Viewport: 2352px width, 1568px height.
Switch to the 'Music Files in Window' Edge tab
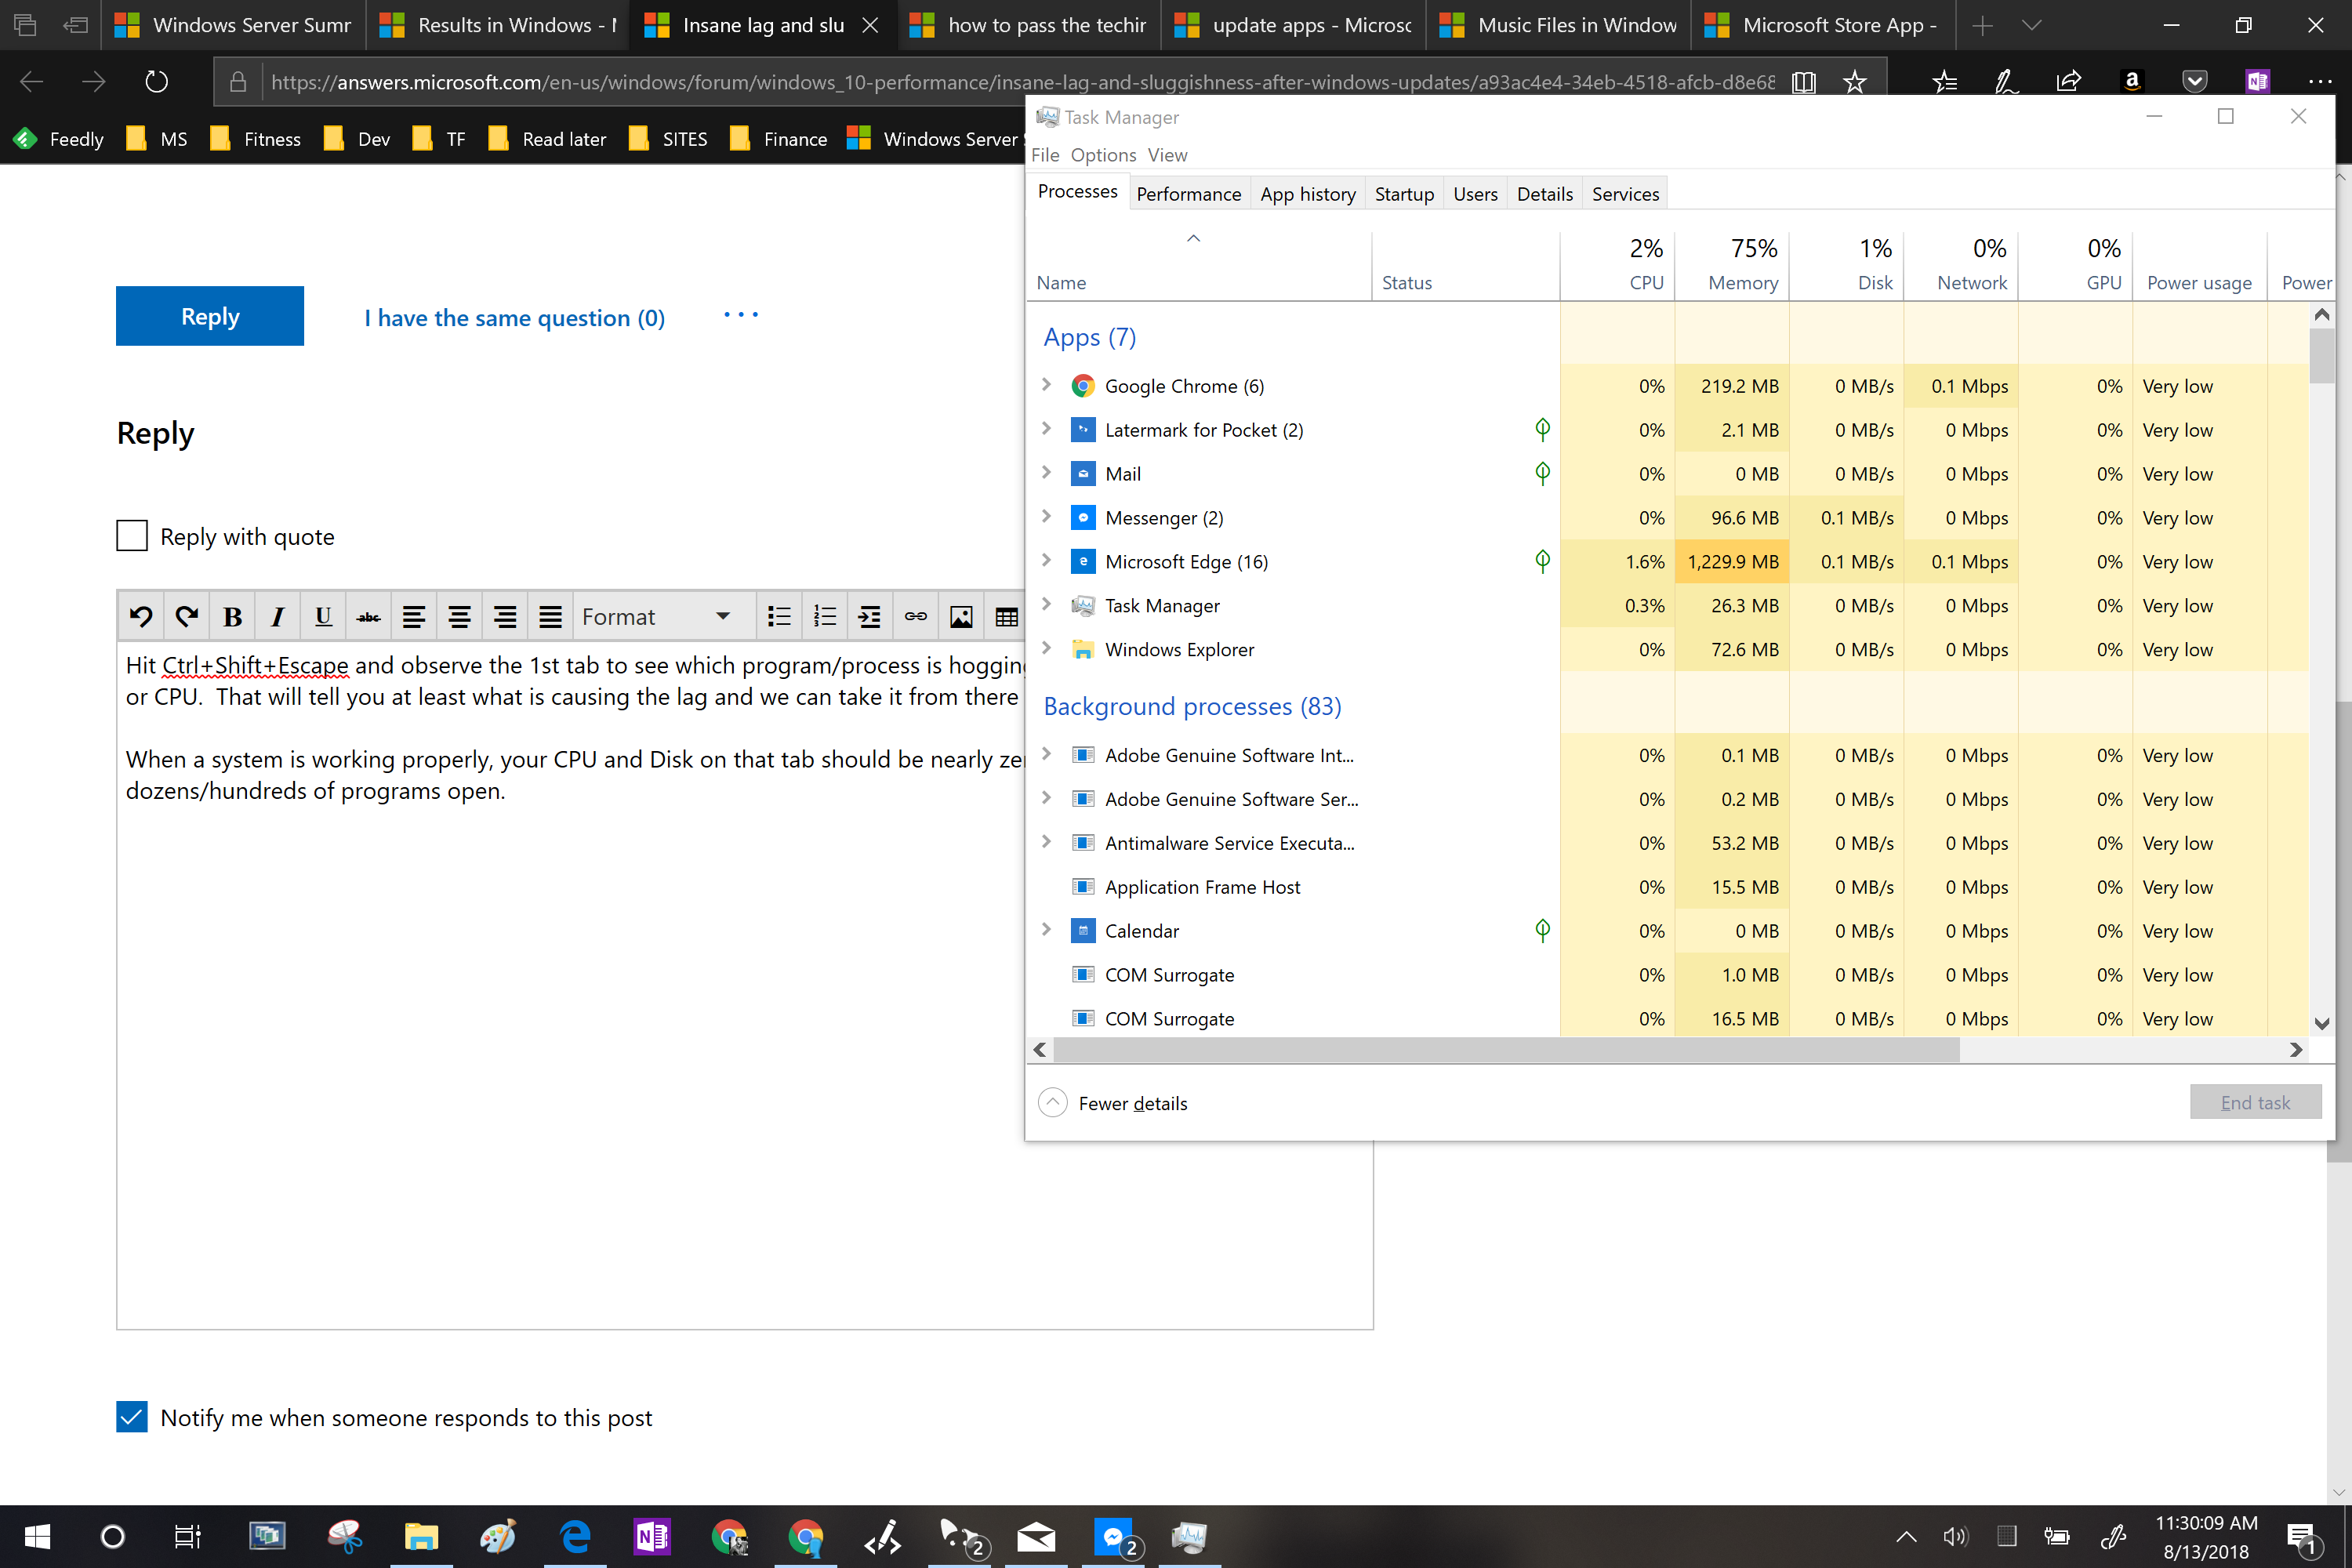point(1560,25)
